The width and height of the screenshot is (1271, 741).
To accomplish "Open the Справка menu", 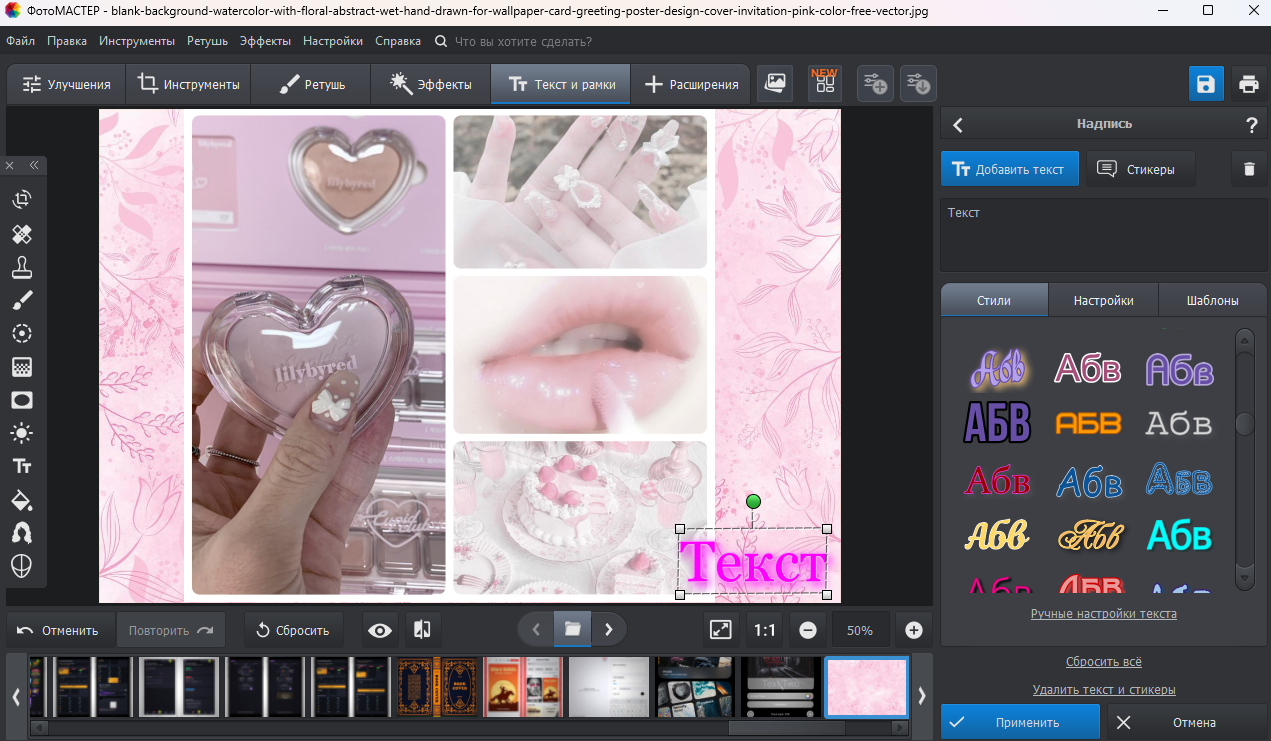I will point(398,41).
